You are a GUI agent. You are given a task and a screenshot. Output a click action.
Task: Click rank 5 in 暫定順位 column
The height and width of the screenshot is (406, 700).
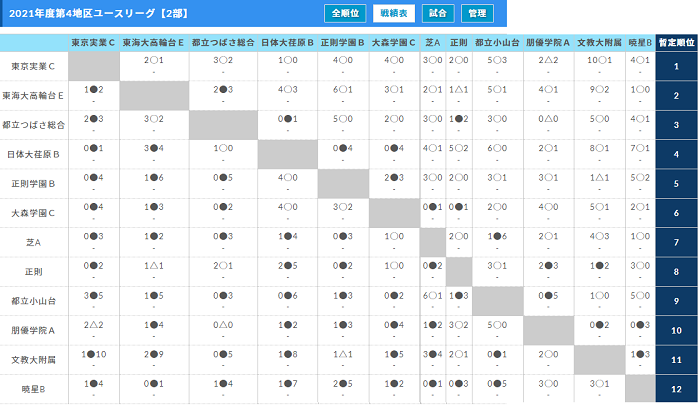[x=676, y=184]
